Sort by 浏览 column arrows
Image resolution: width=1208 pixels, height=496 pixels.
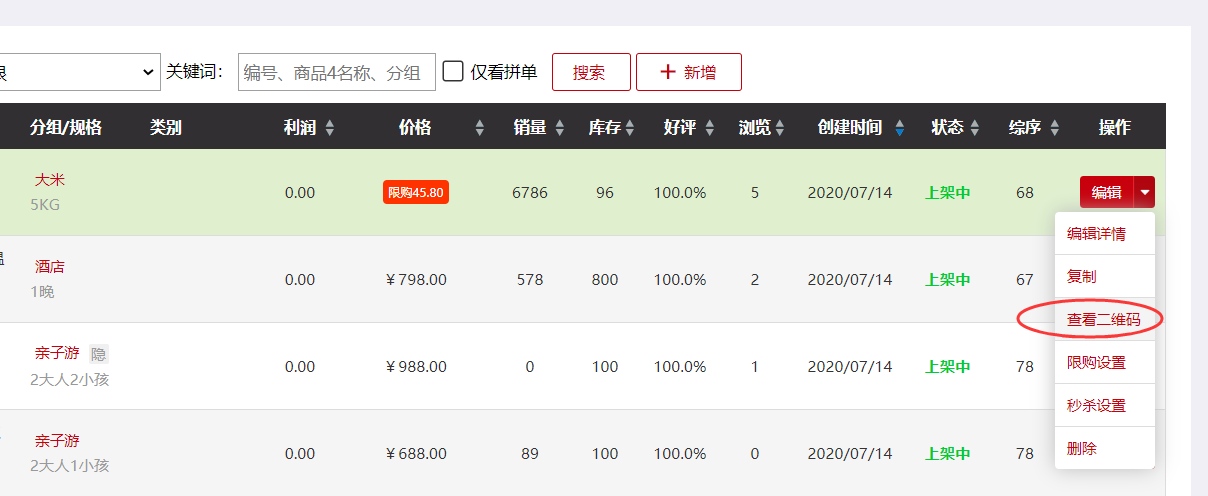click(780, 128)
